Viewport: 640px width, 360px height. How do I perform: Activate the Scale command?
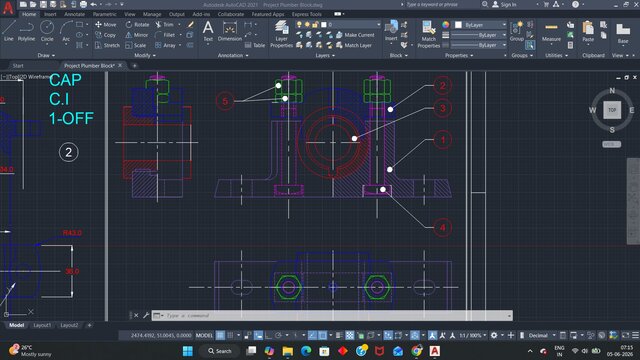(x=136, y=45)
